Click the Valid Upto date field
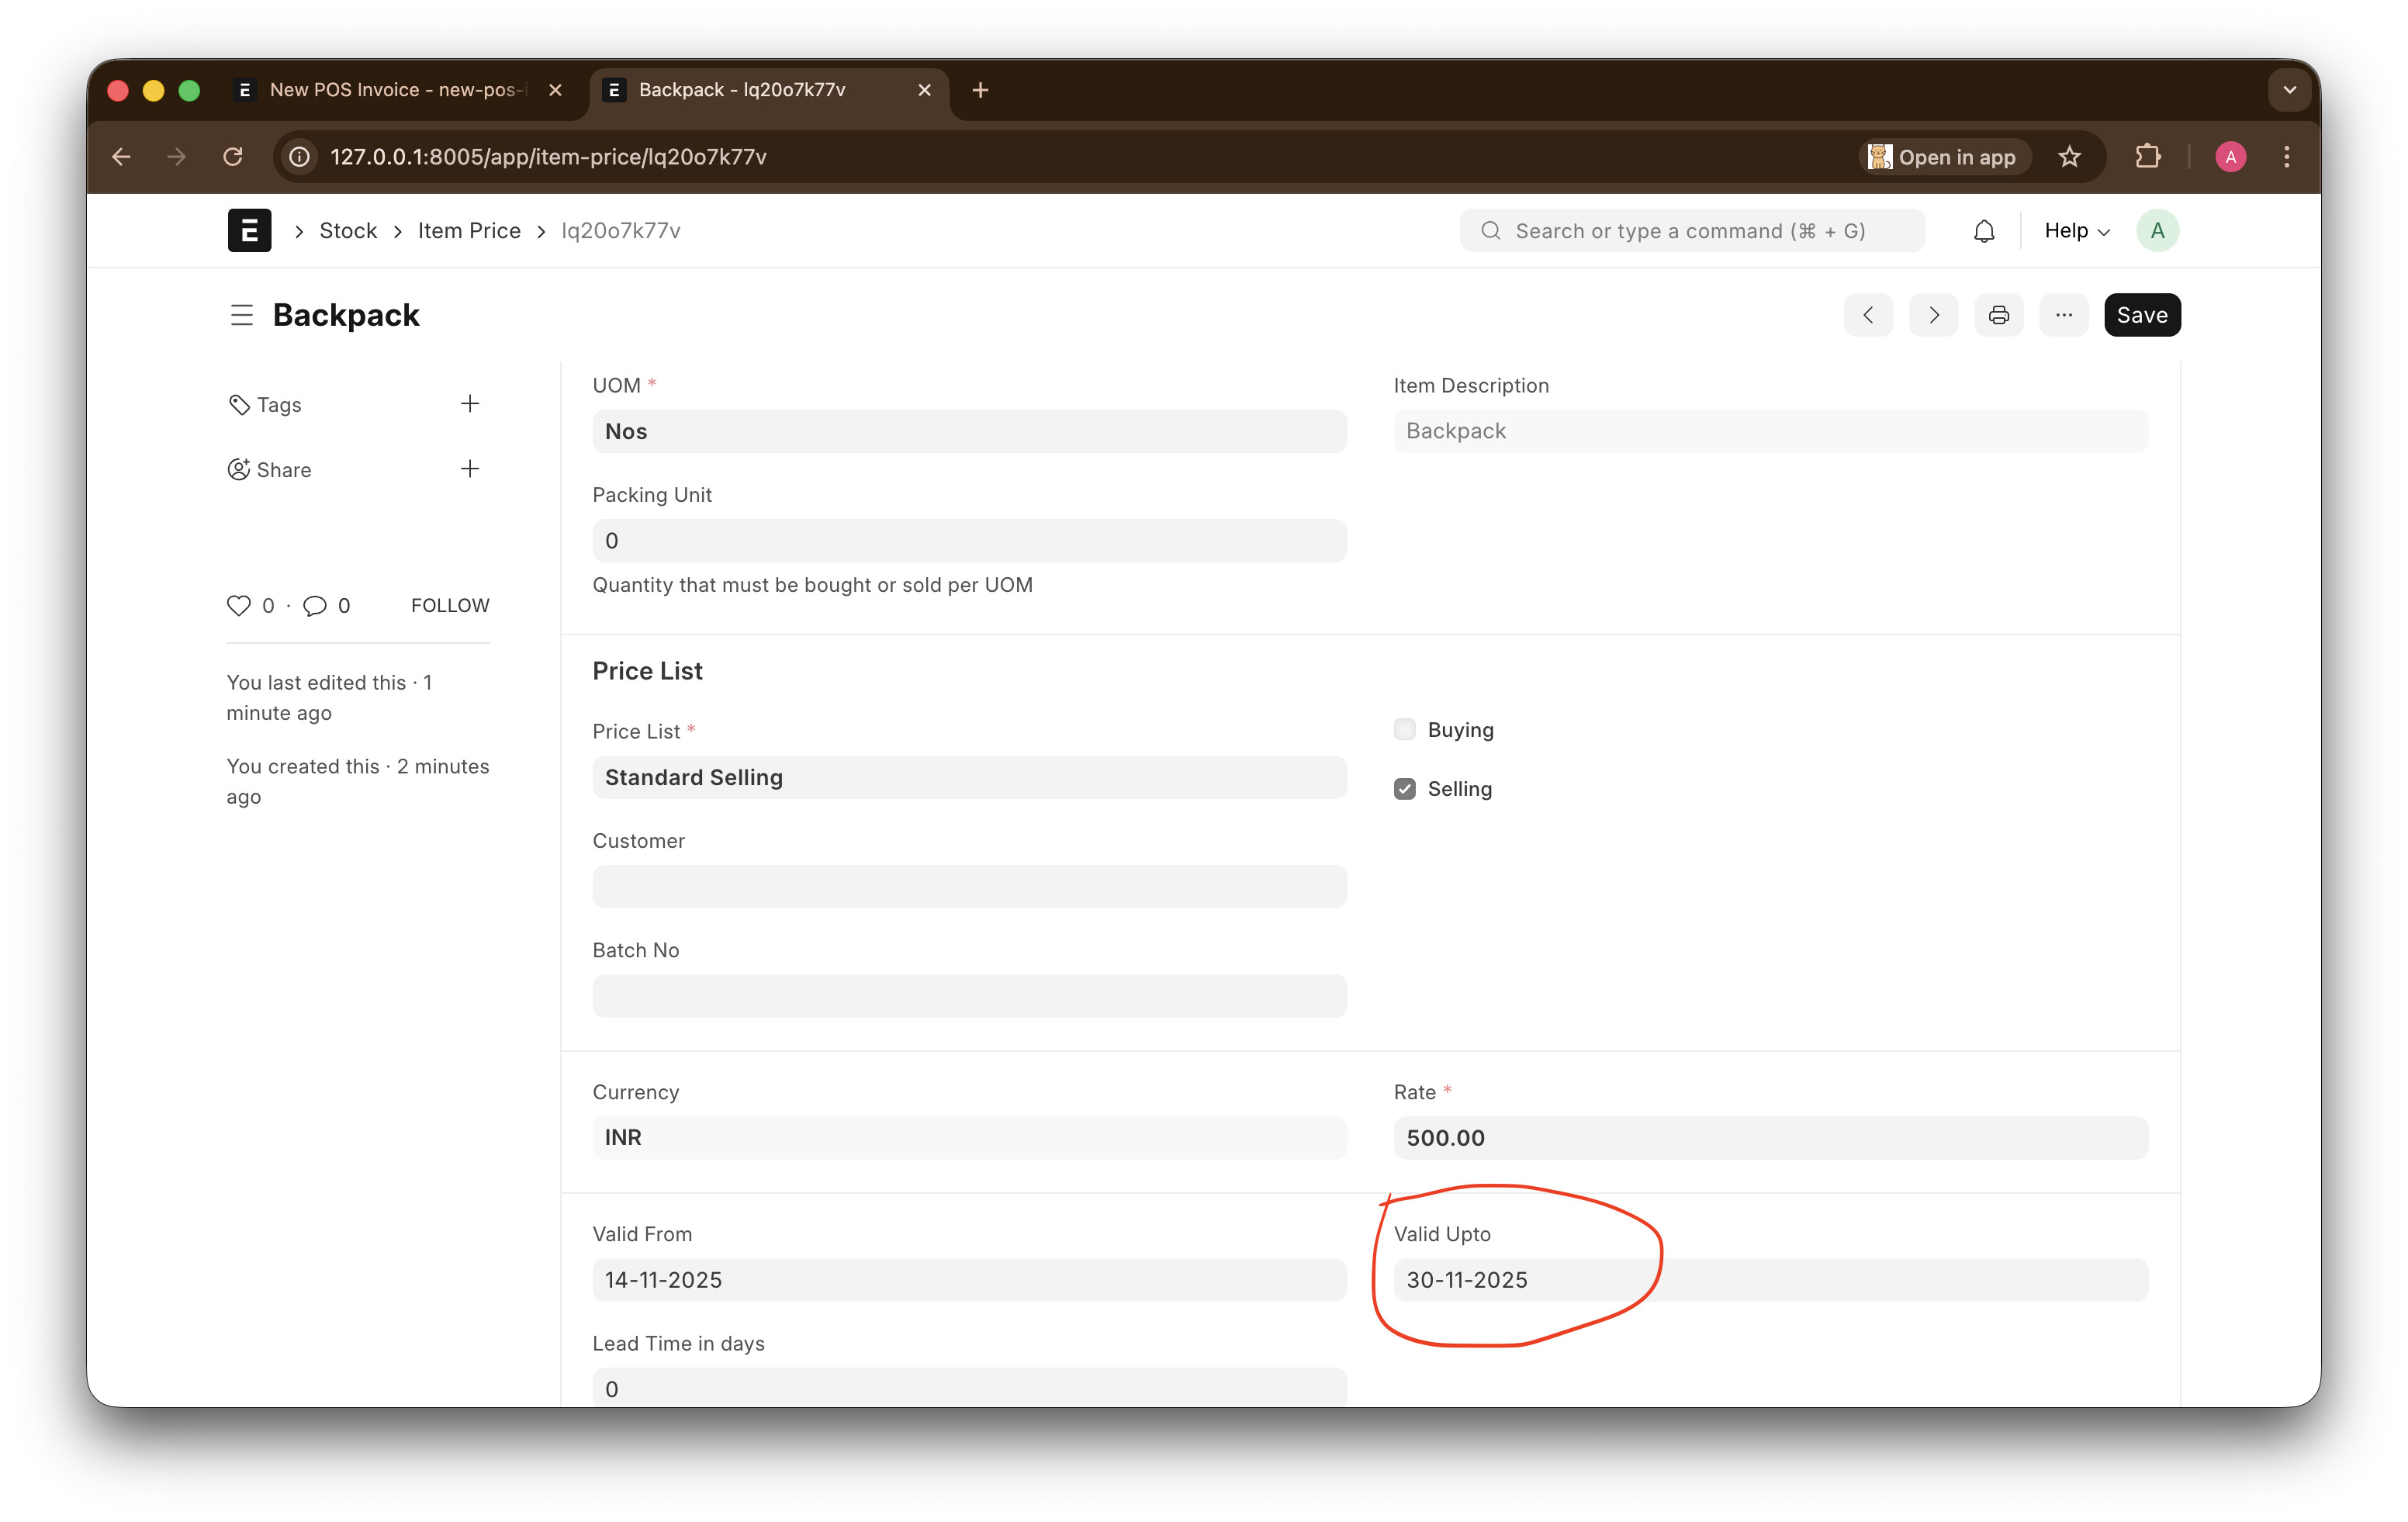 tap(1770, 1279)
